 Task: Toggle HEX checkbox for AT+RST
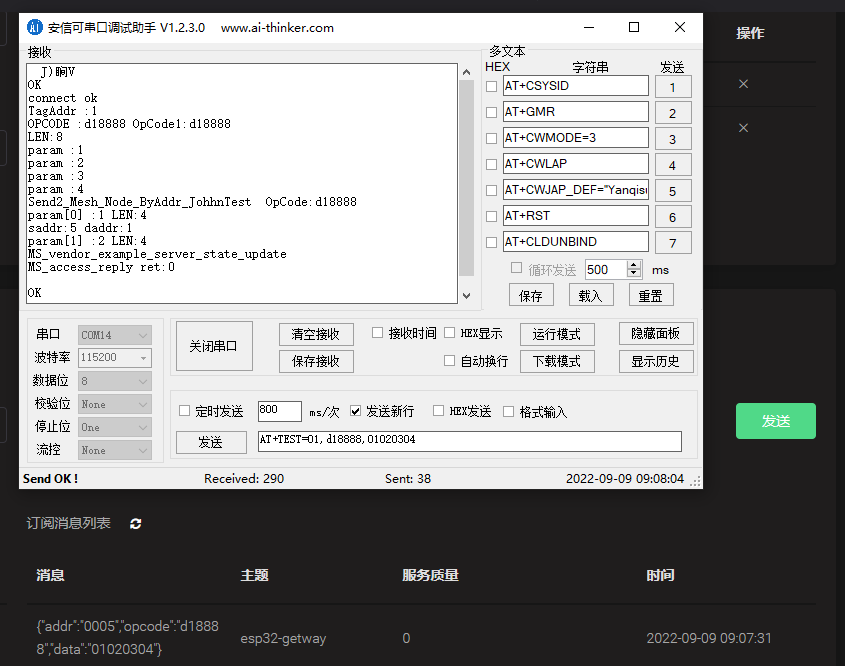pyautogui.click(x=491, y=216)
